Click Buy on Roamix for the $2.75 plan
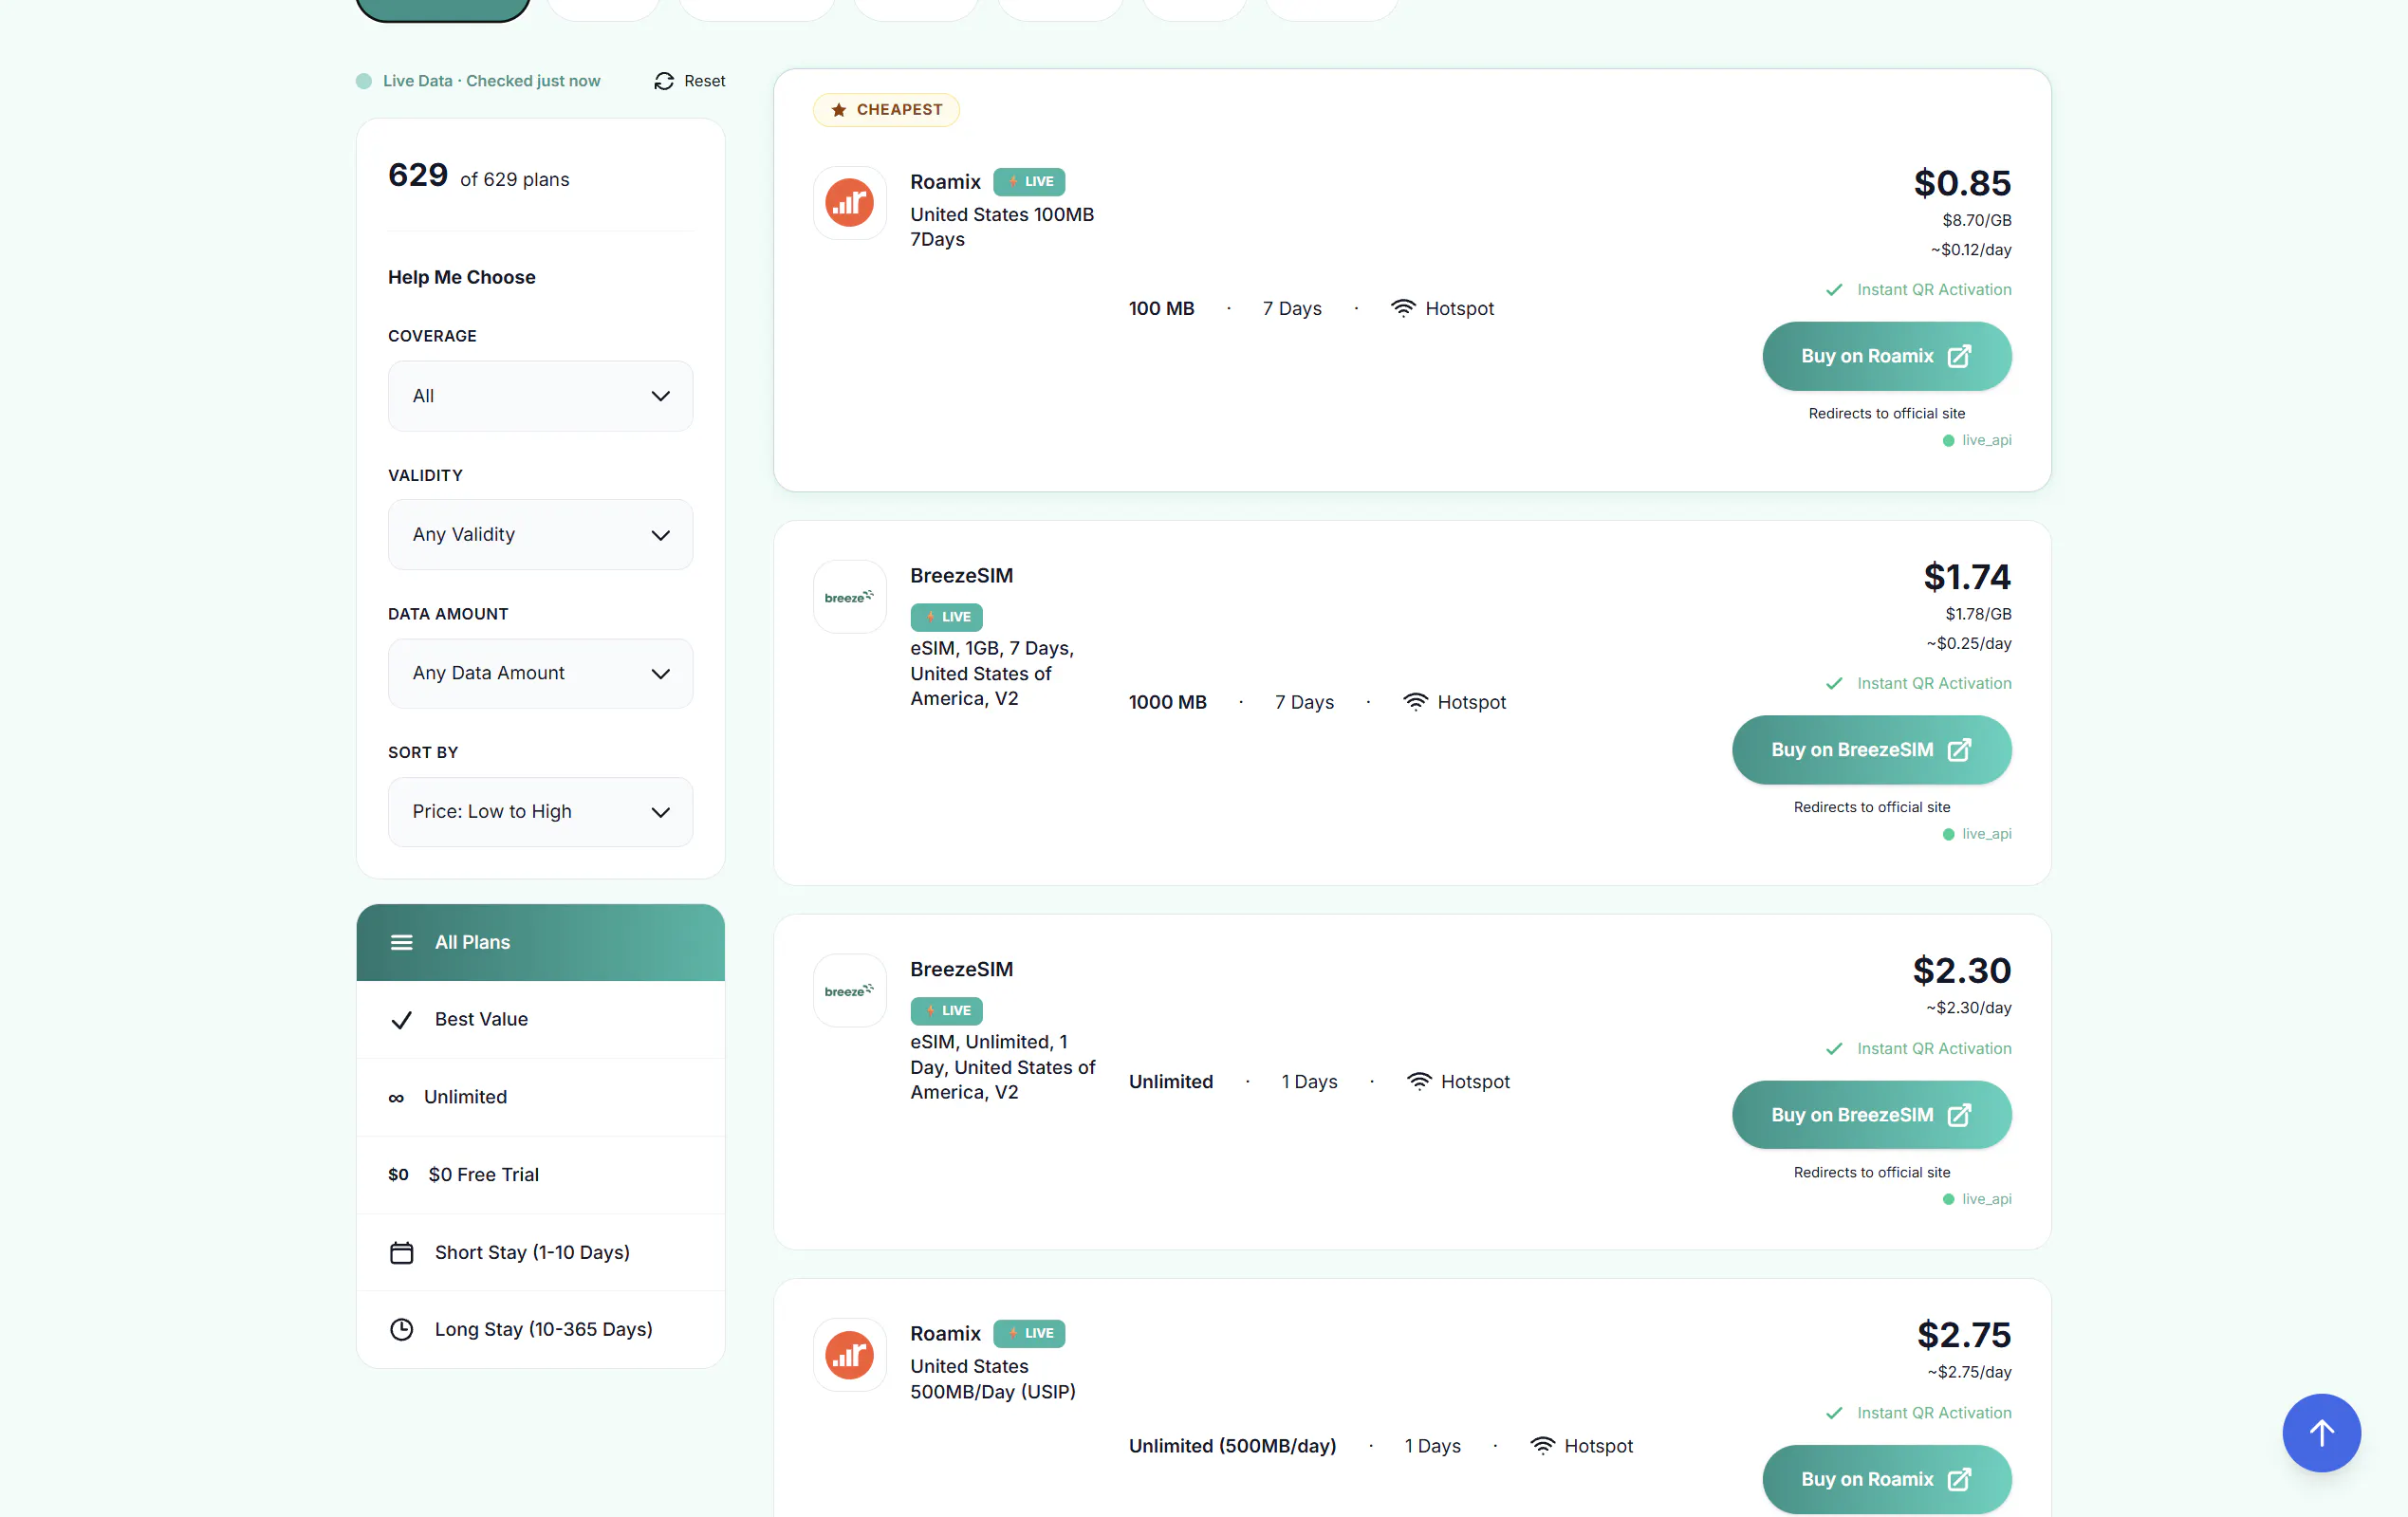This screenshot has width=2408, height=1517. [1886, 1479]
